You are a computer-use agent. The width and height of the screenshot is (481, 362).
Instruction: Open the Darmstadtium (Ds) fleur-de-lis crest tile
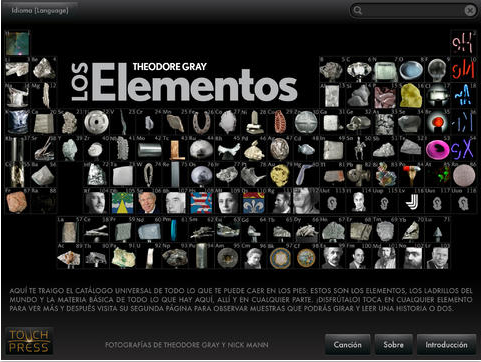coord(254,201)
